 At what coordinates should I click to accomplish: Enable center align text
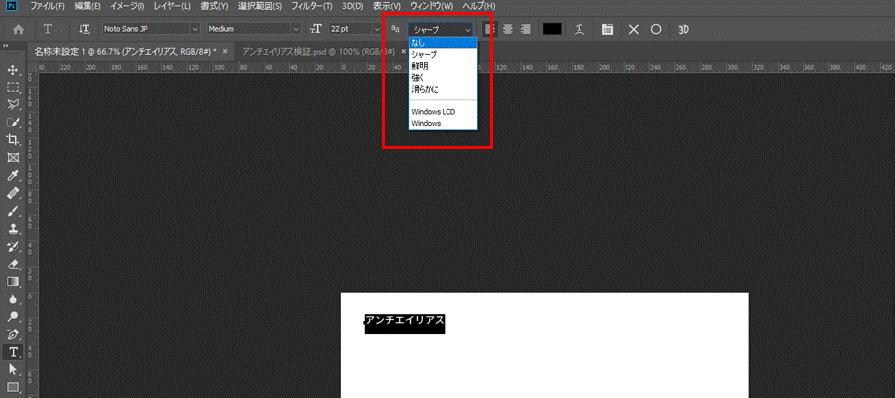[507, 29]
